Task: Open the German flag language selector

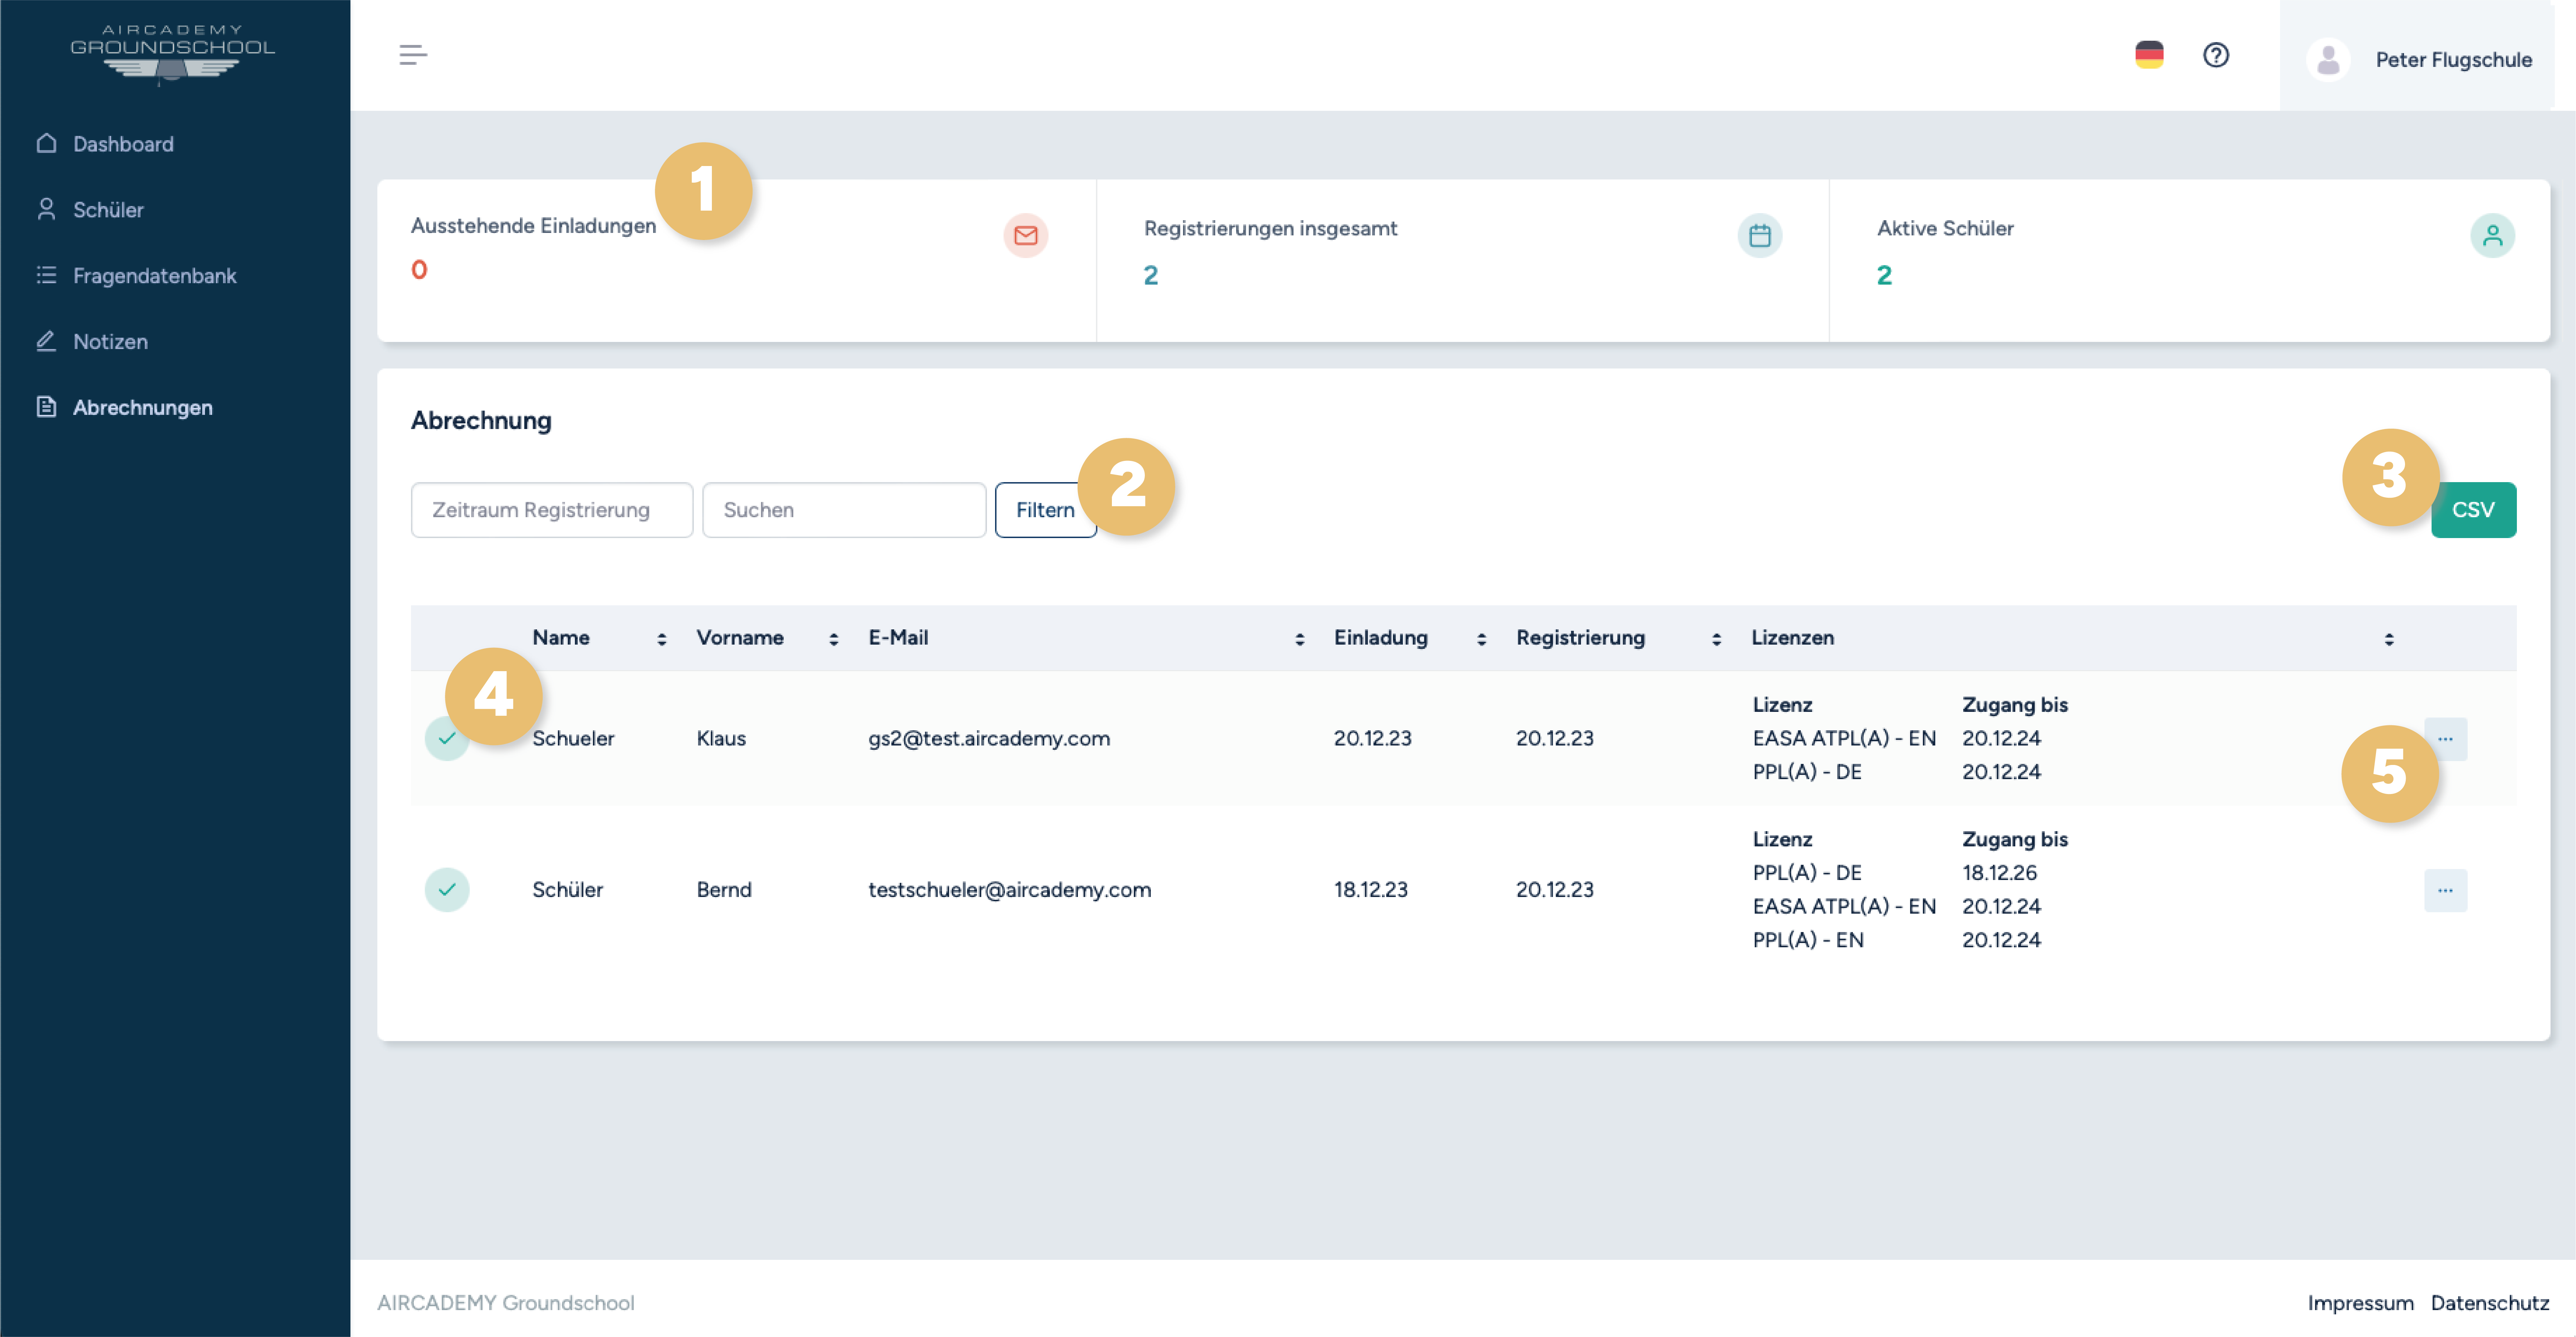Action: [x=2149, y=55]
